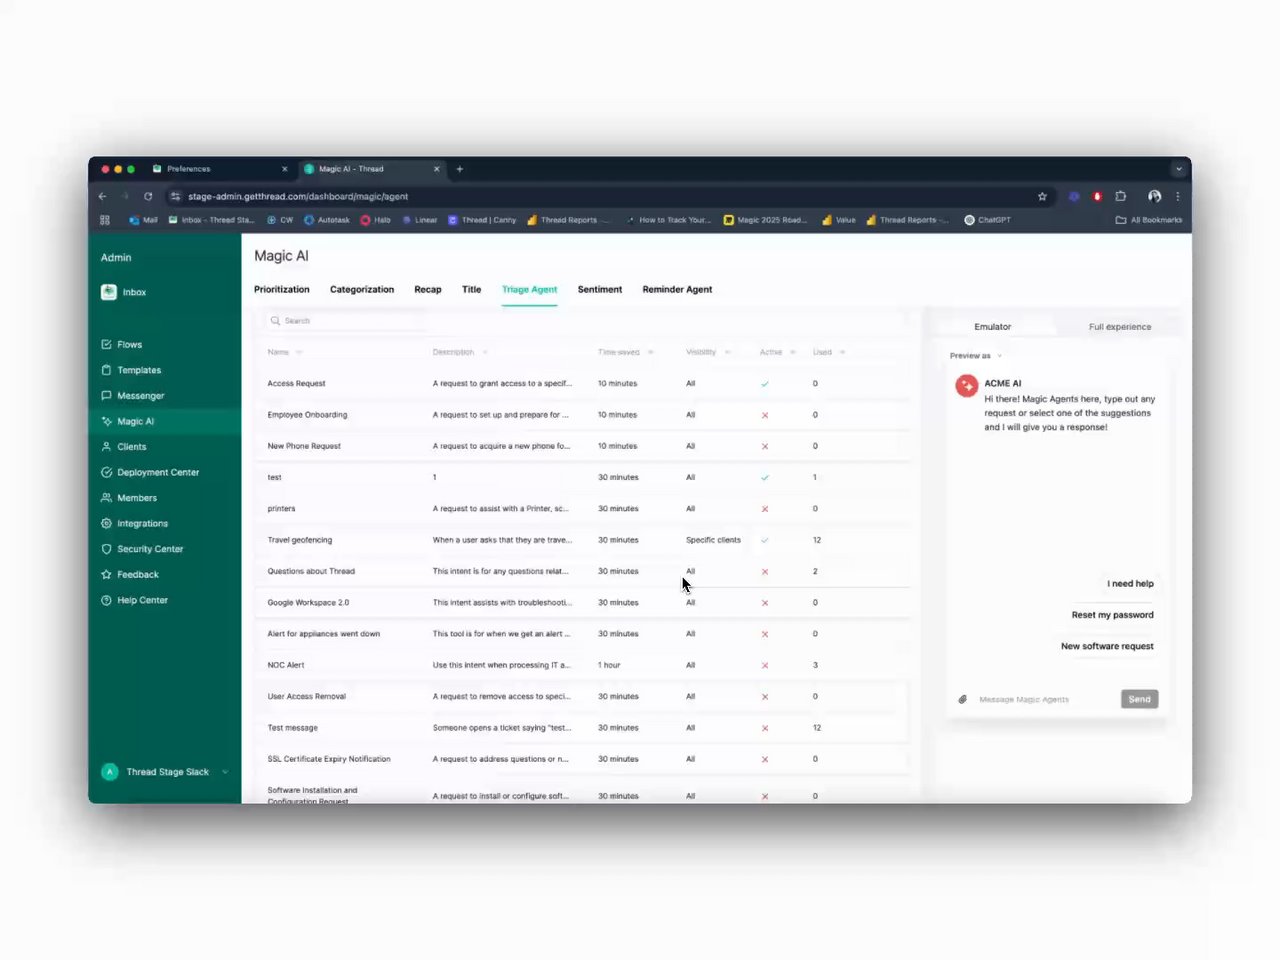Click the Inbox icon in the sidebar
Screen dimensions: 1280x960
109,292
